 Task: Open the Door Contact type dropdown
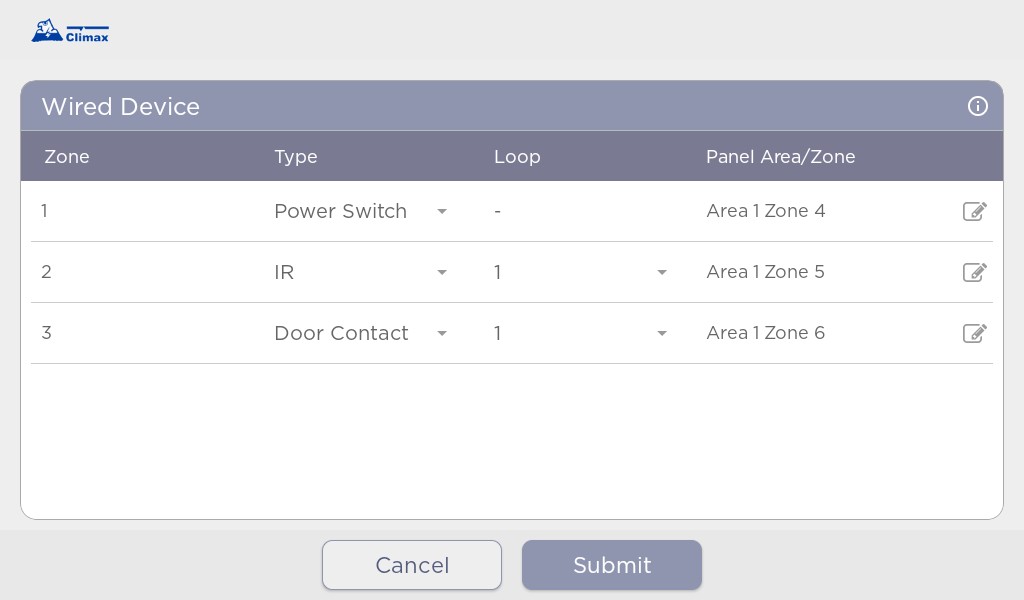[x=360, y=333]
